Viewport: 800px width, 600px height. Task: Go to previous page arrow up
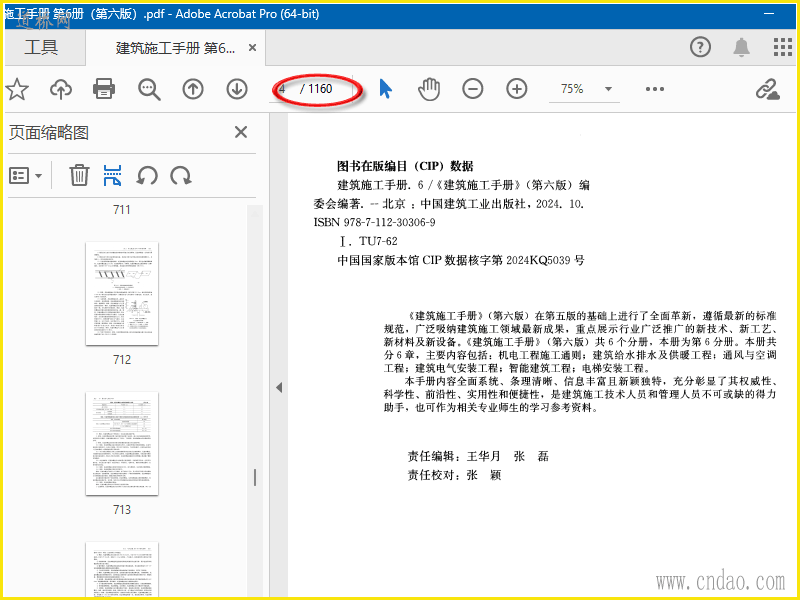click(x=193, y=89)
